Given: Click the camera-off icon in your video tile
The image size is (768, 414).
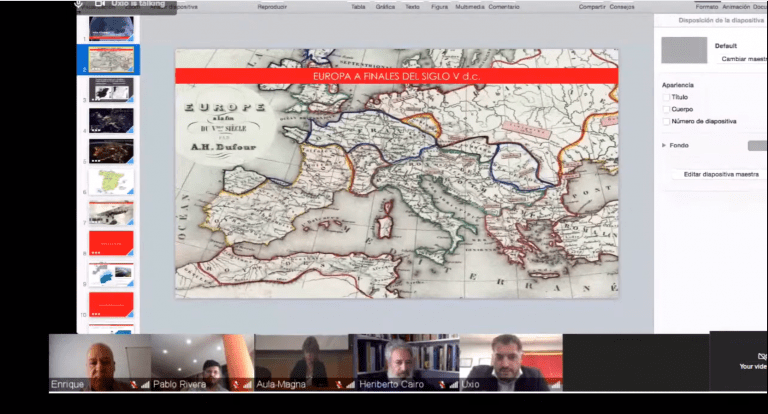Looking at the screenshot, I should click(762, 356).
